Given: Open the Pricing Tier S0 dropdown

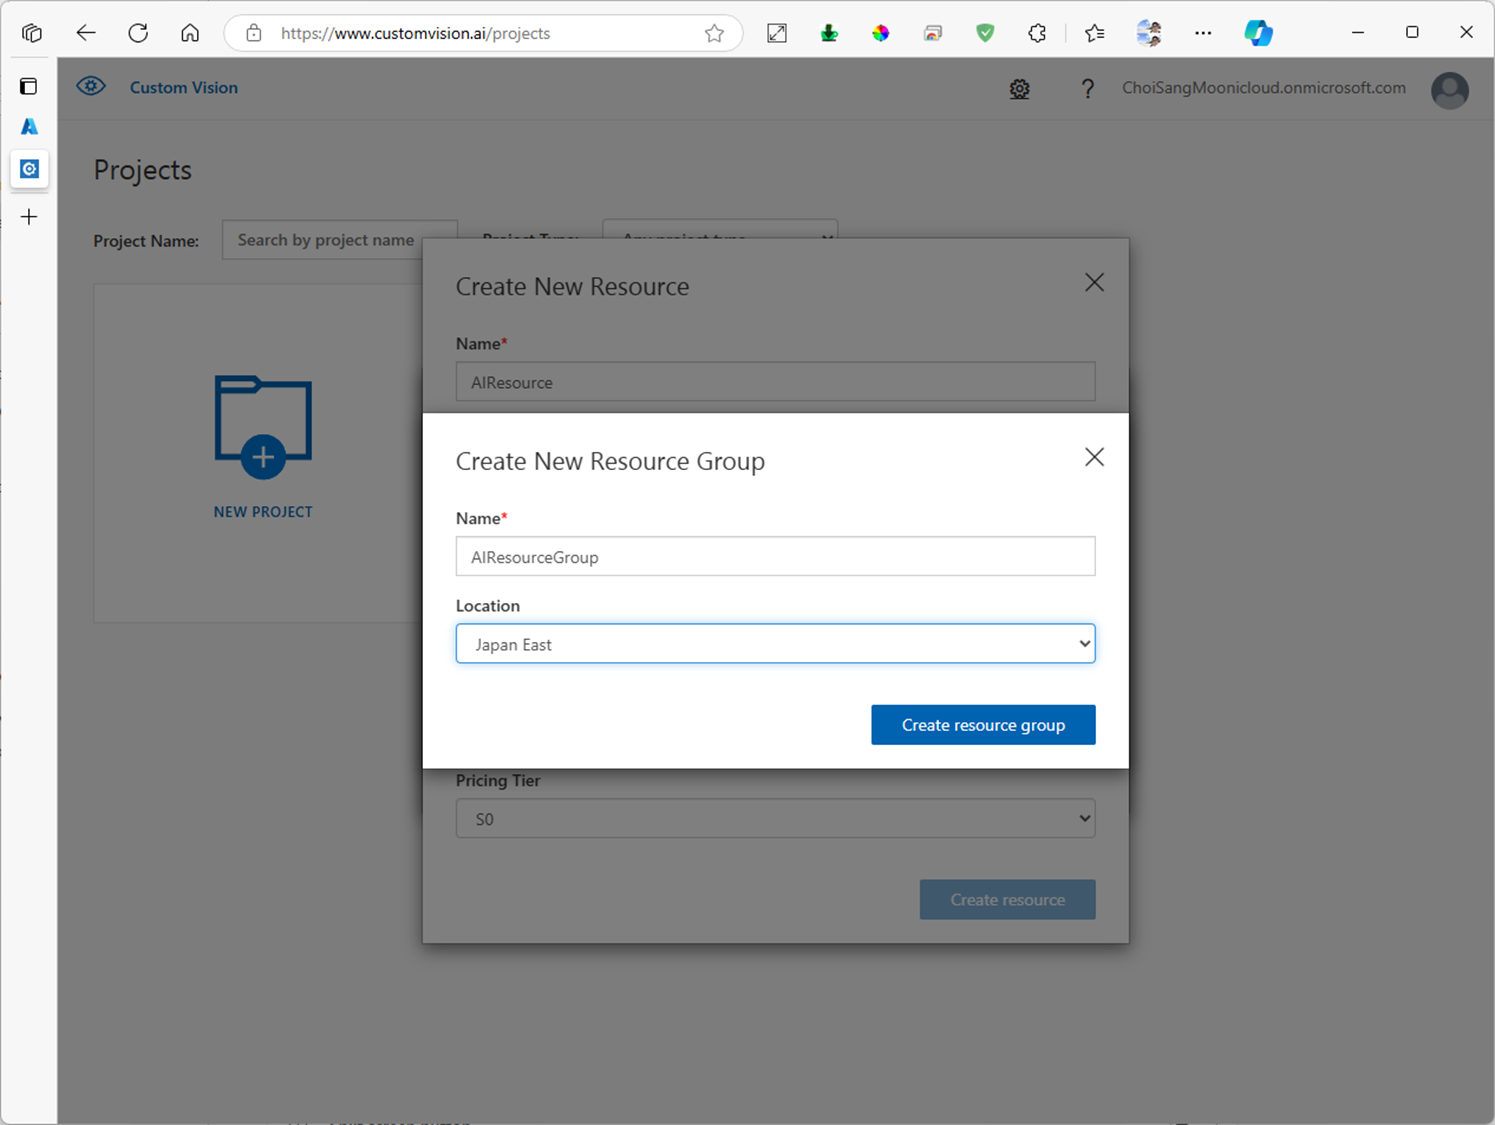Looking at the screenshot, I should [x=775, y=818].
